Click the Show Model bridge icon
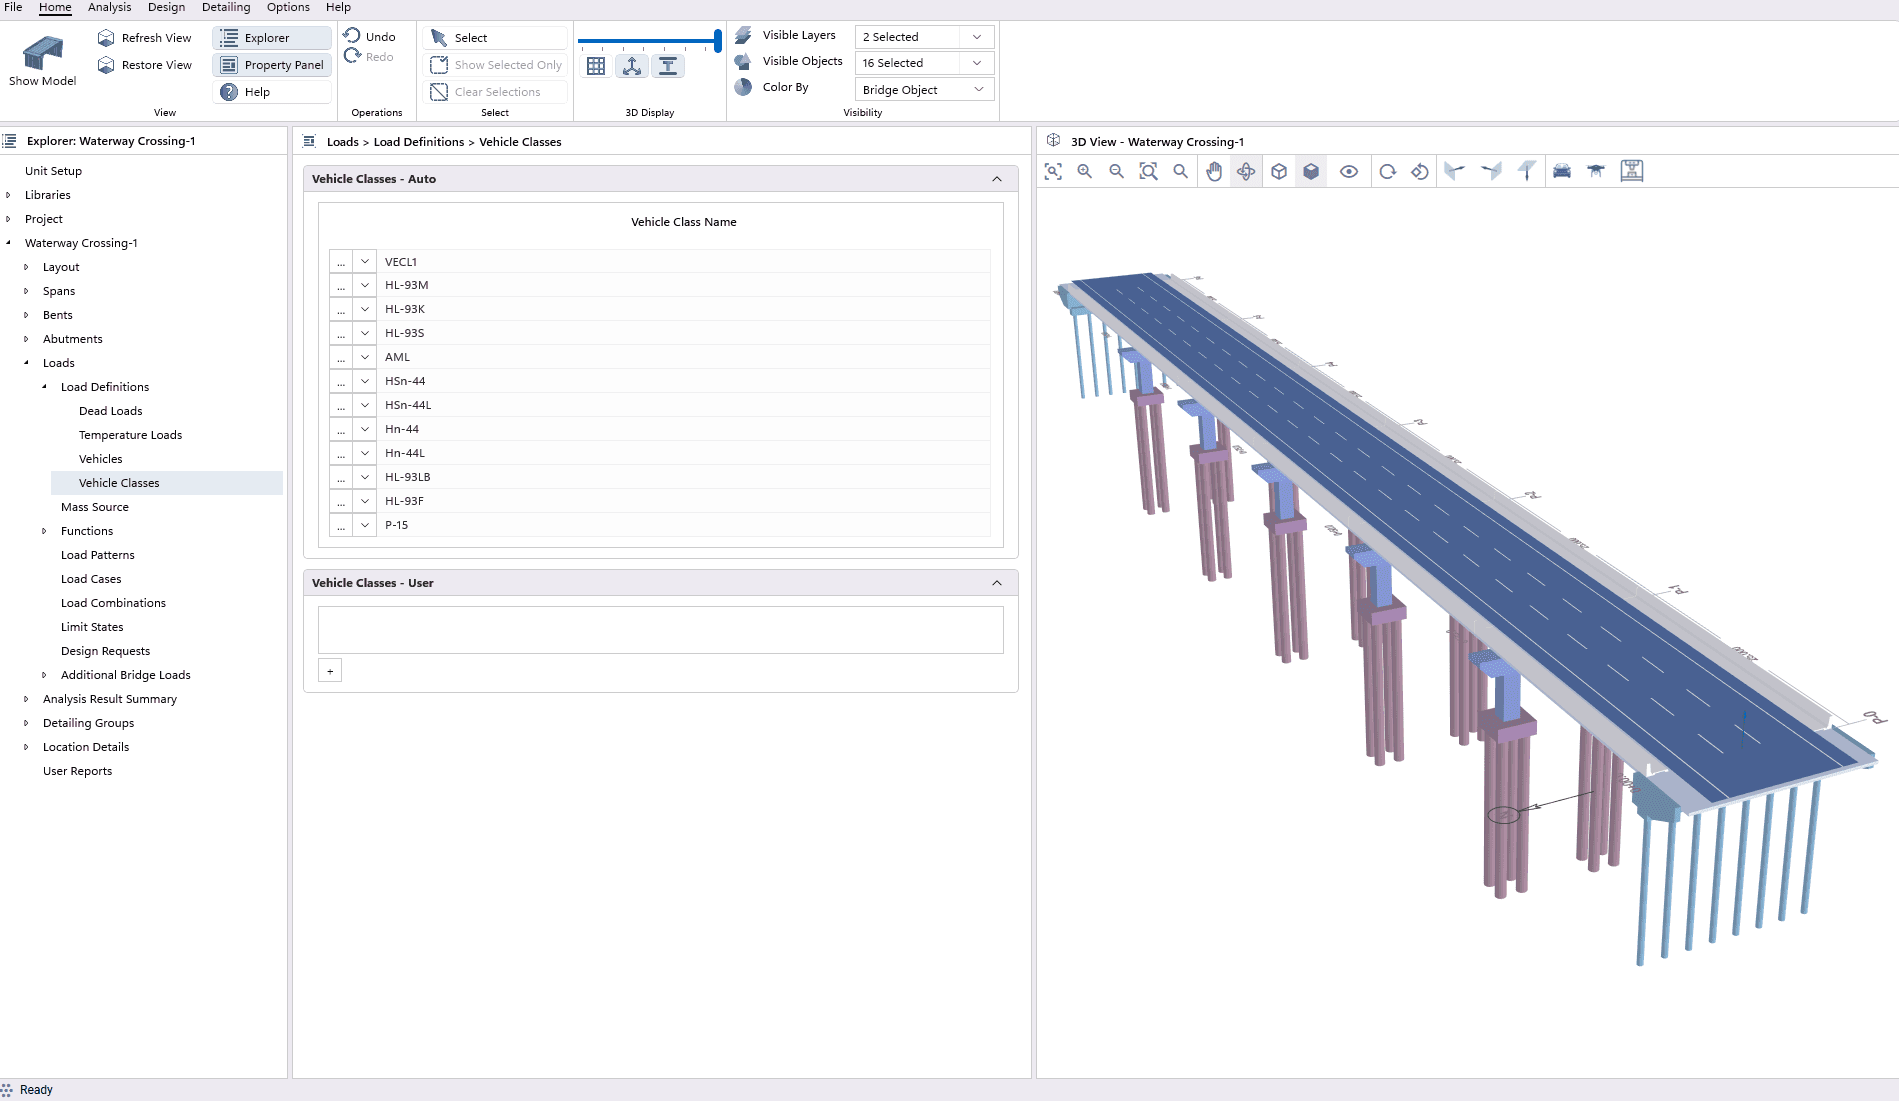The width and height of the screenshot is (1899, 1101). click(42, 52)
